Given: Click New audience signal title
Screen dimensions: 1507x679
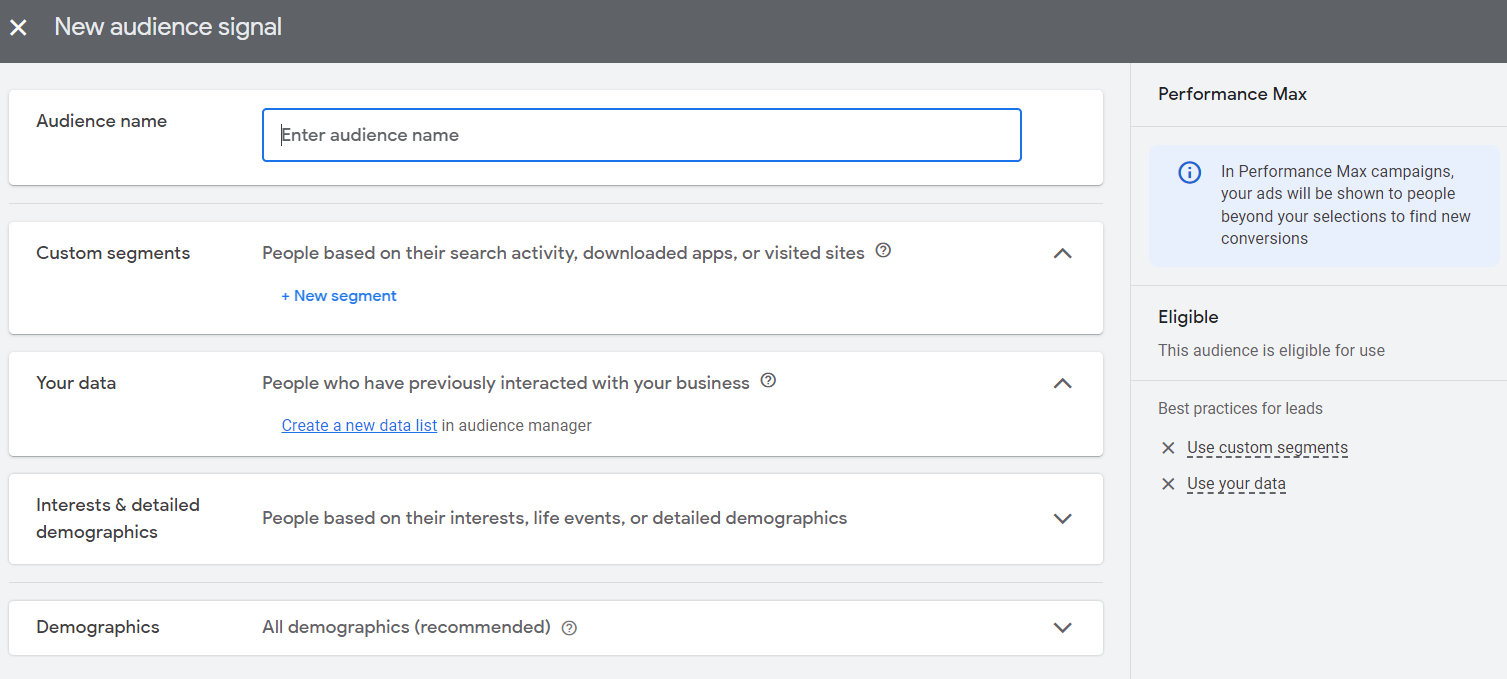Looking at the screenshot, I should click(168, 27).
